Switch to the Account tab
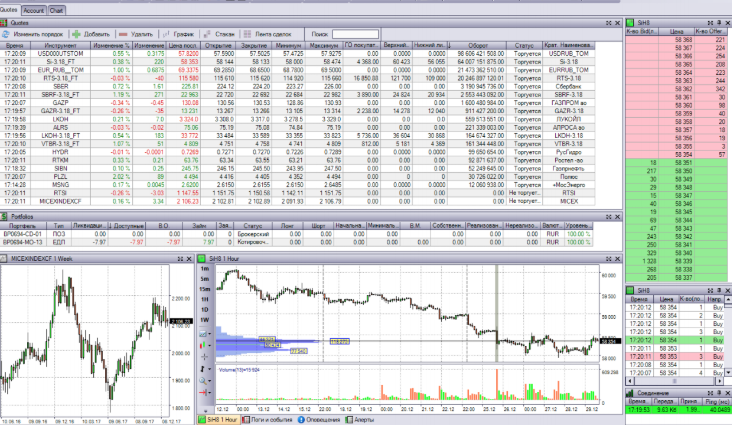Viewport: 732px width, 425px height. pos(34,10)
